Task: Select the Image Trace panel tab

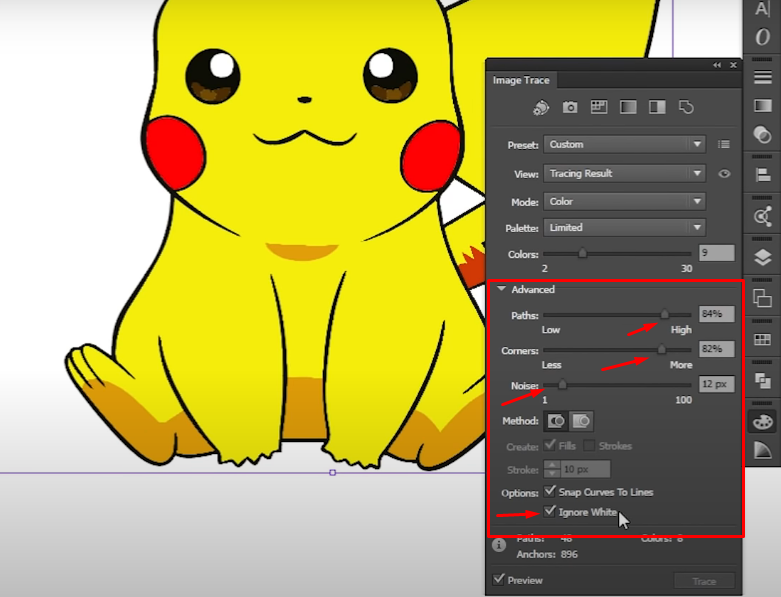Action: point(521,80)
